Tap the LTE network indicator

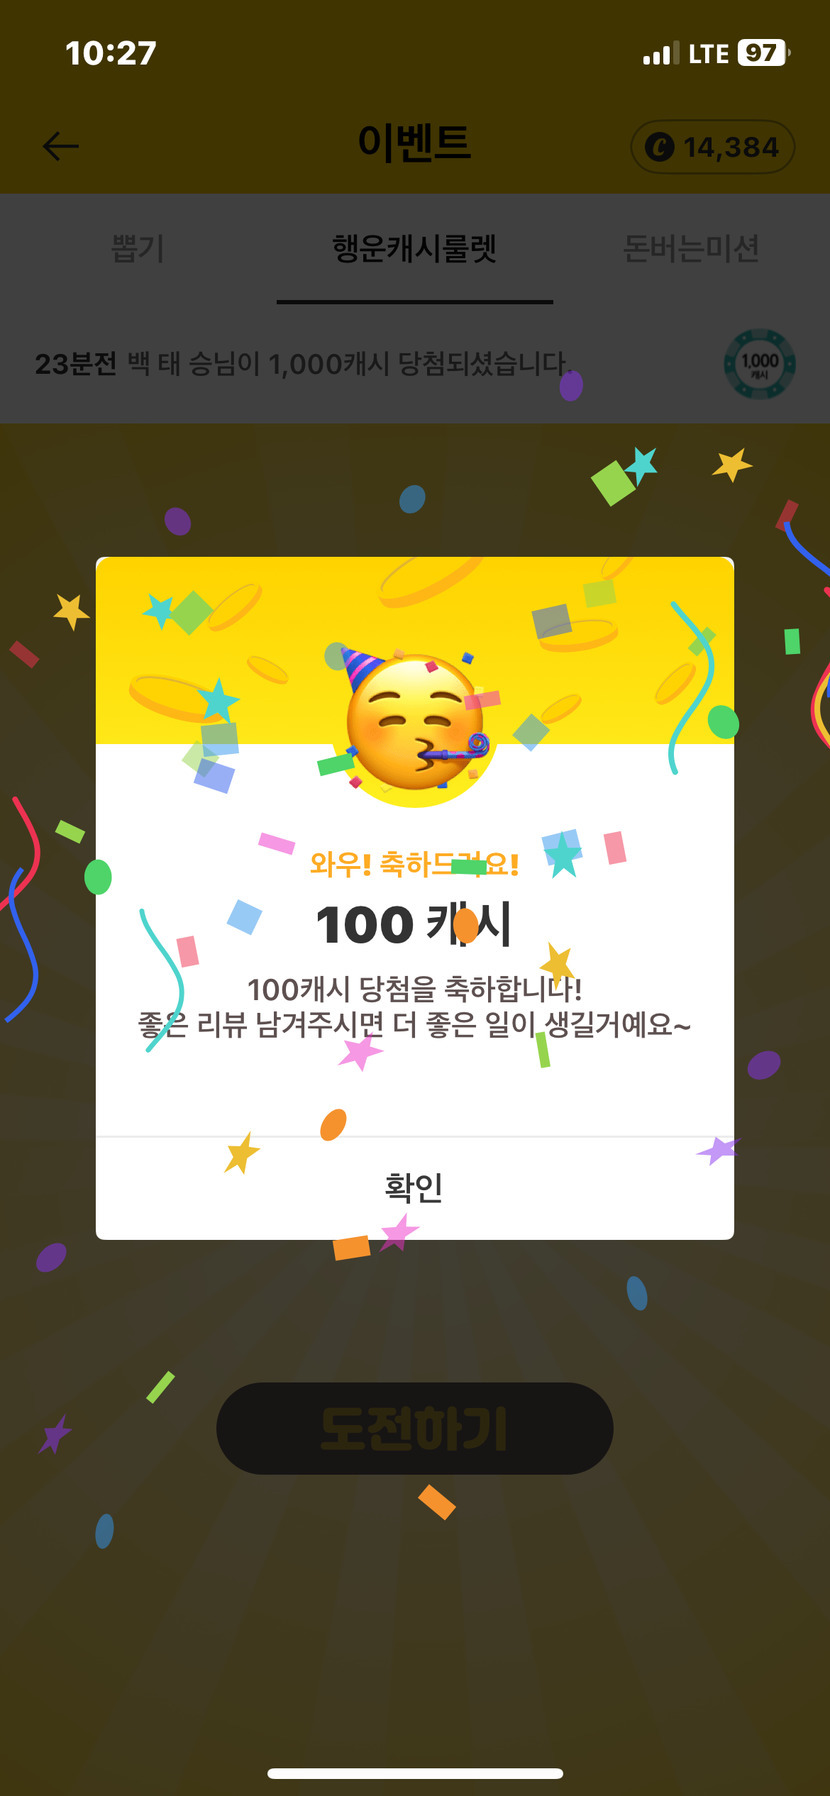(x=709, y=54)
